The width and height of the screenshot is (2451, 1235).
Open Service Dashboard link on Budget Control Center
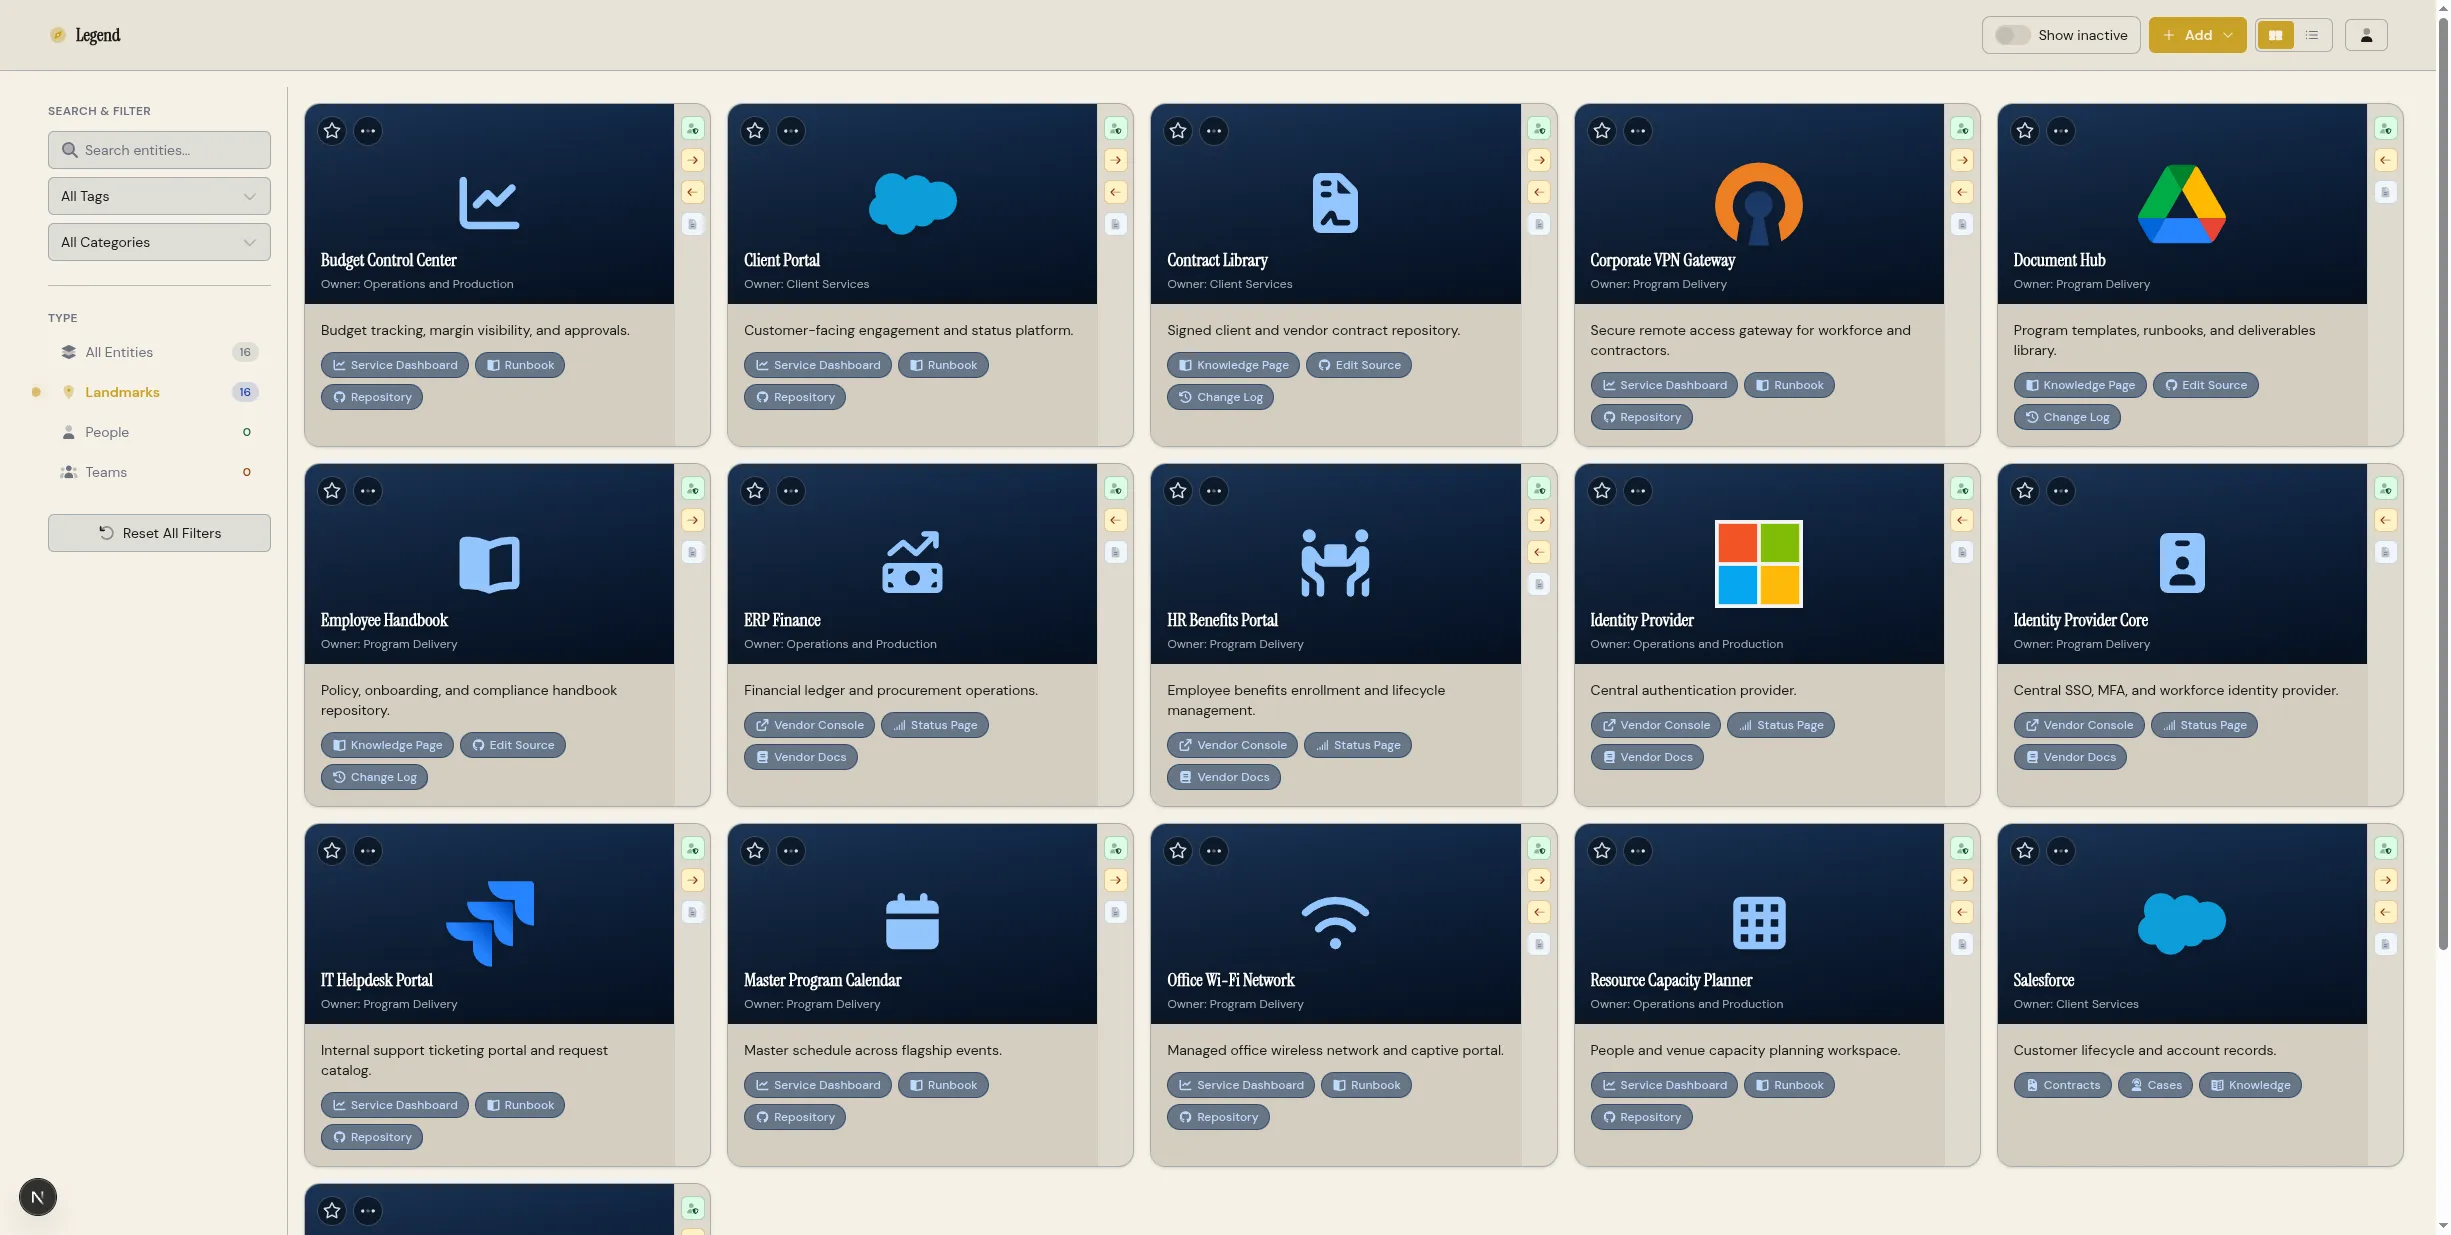coord(395,365)
